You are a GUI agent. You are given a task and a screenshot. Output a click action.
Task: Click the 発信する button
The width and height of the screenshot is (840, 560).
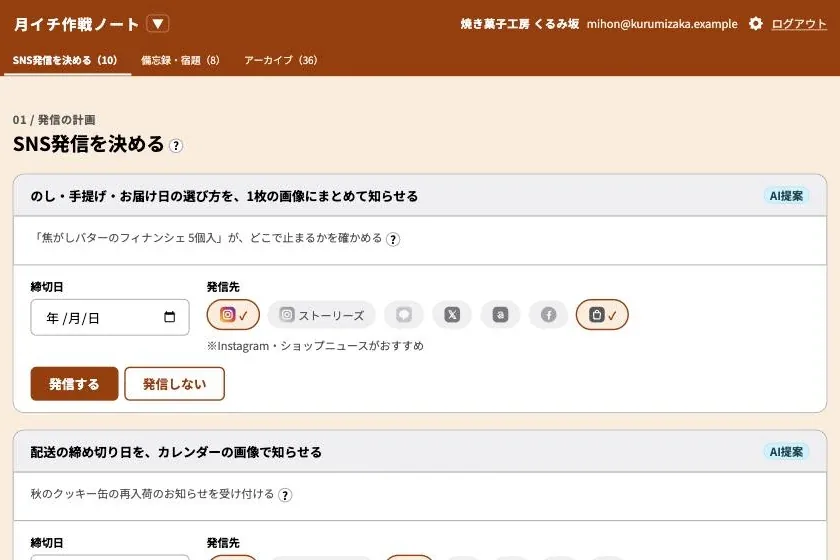(x=74, y=384)
